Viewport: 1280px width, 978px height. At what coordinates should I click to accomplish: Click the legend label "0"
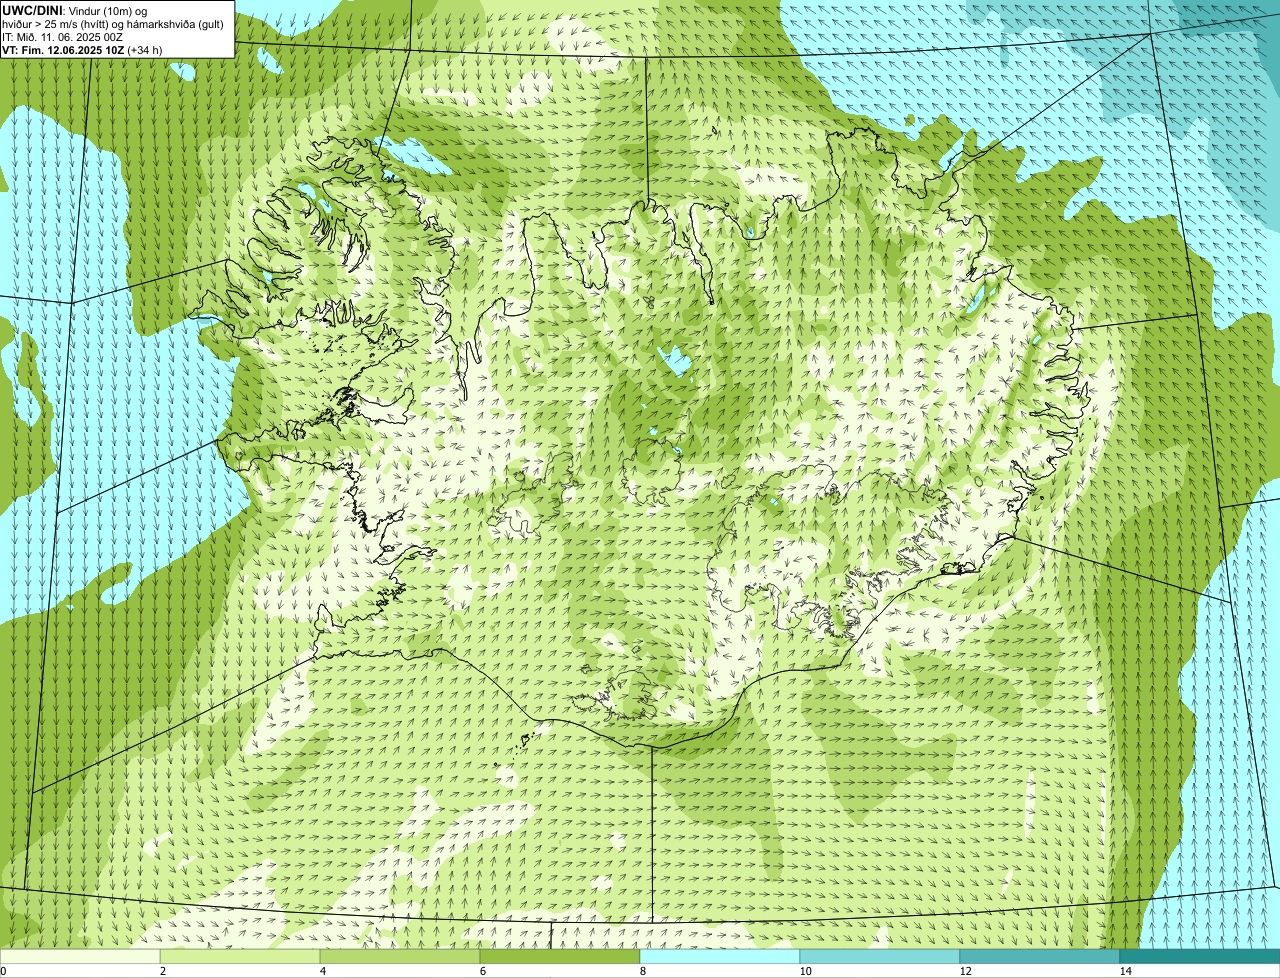pos(3,971)
